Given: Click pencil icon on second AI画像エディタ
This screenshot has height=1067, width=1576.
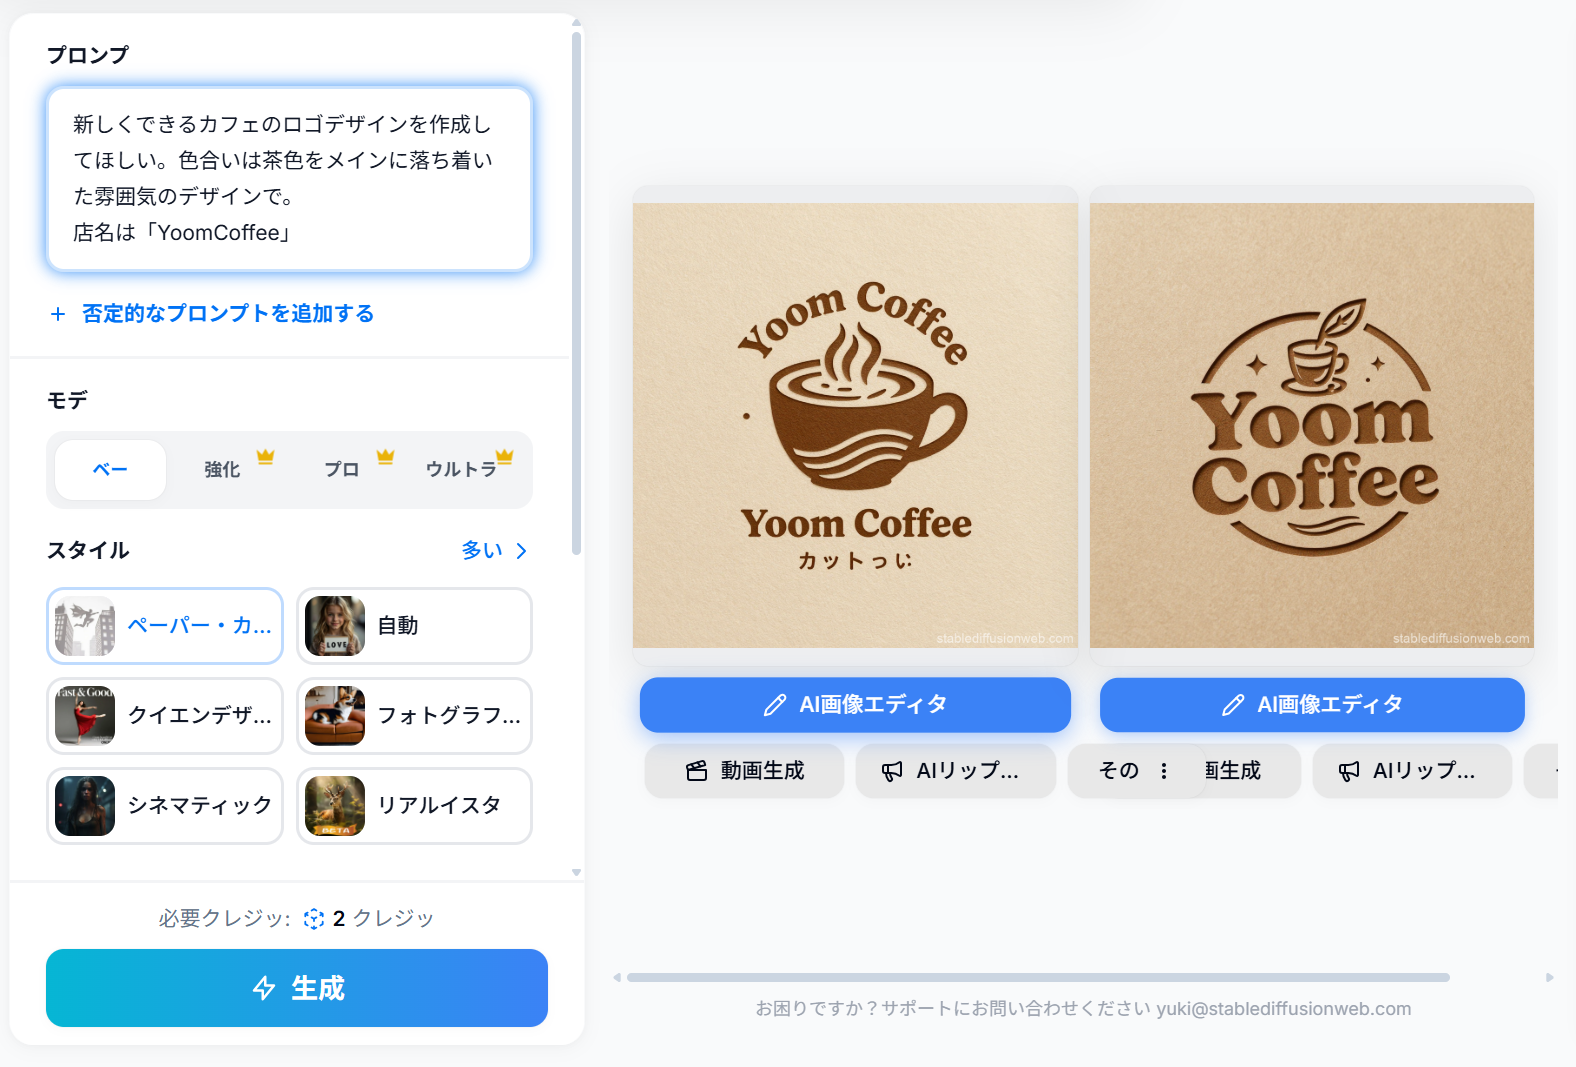Looking at the screenshot, I should tap(1233, 705).
